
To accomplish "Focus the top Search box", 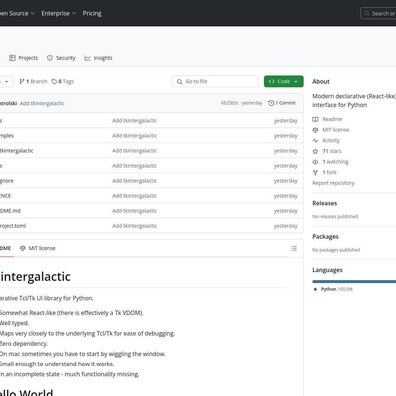I will 378,13.
